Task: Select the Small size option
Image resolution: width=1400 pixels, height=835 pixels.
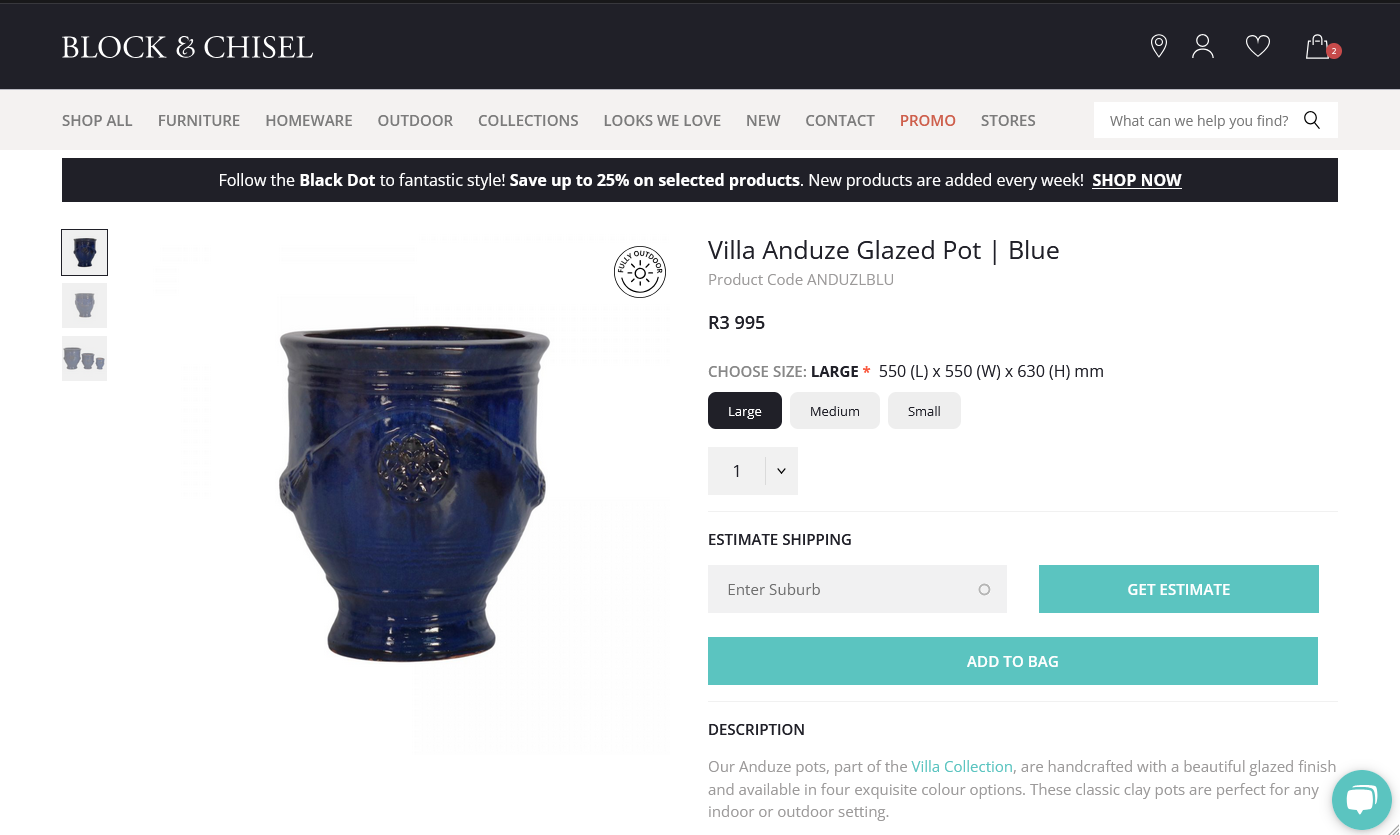Action: click(924, 411)
